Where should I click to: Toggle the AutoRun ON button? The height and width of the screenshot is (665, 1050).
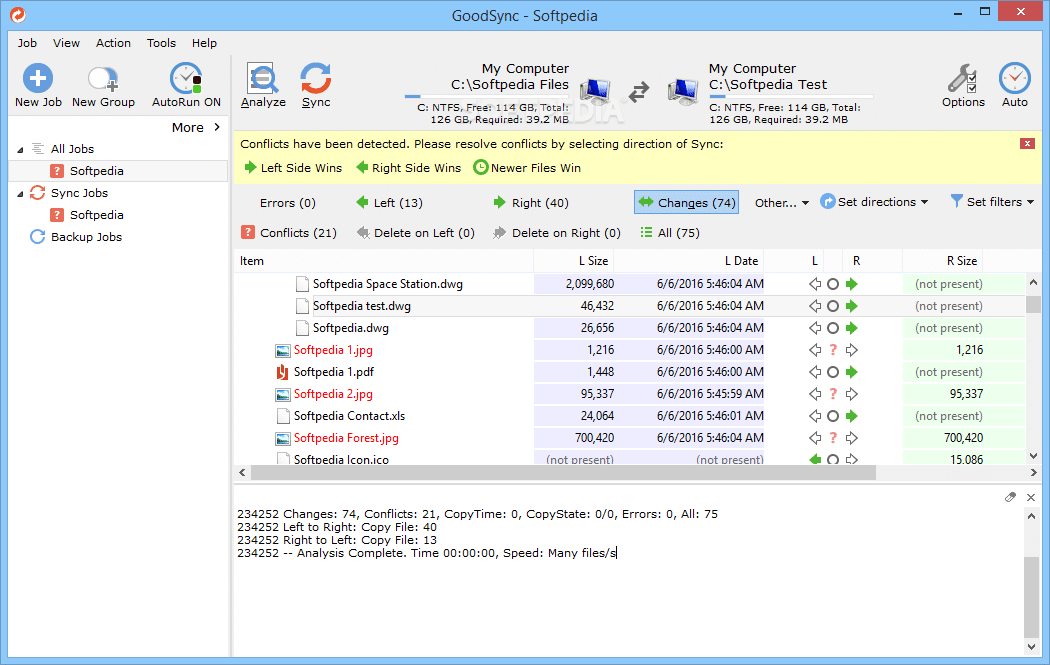pos(186,80)
